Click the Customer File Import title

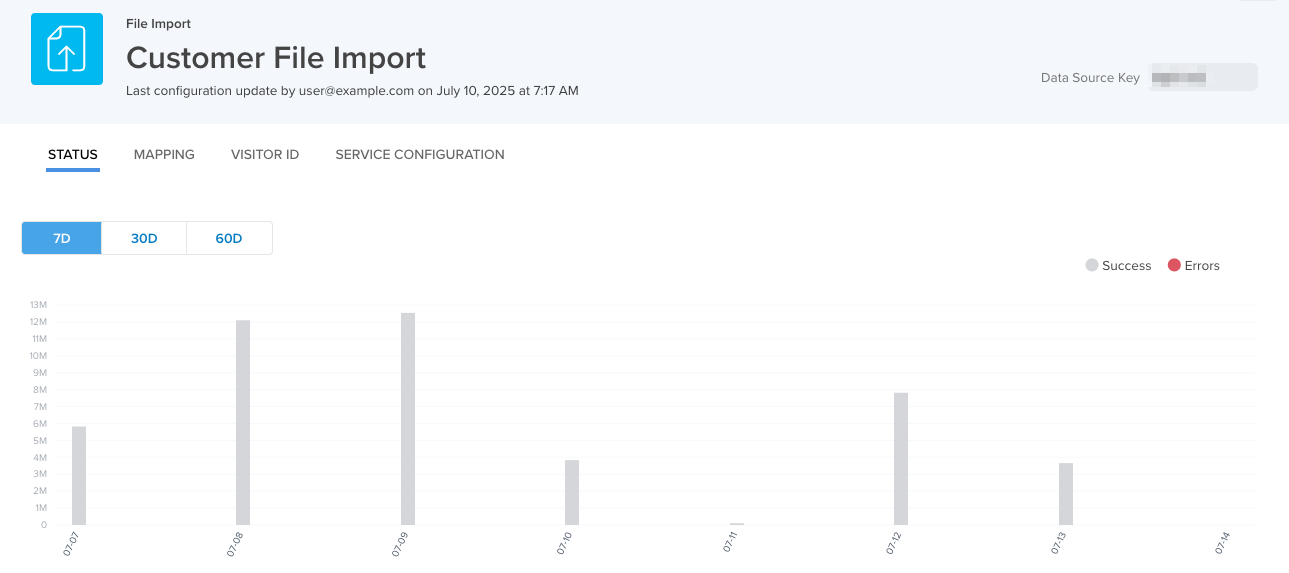click(276, 57)
